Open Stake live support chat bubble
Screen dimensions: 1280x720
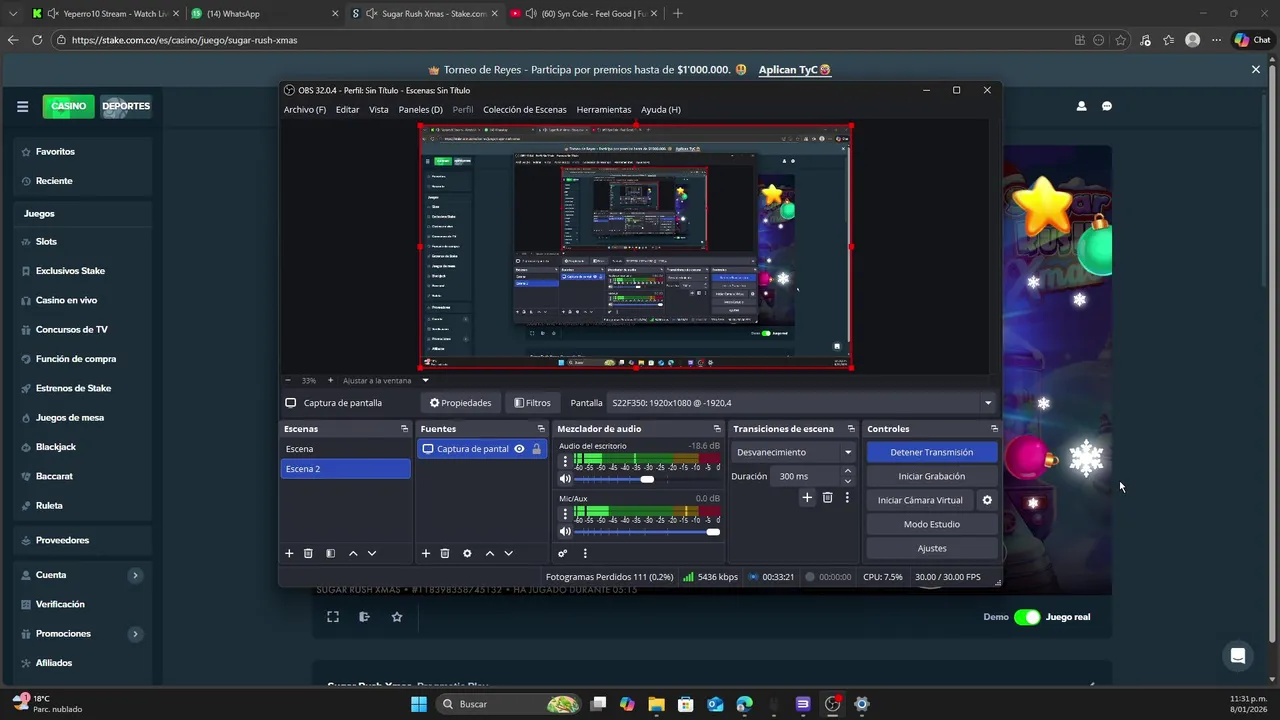click(1238, 656)
